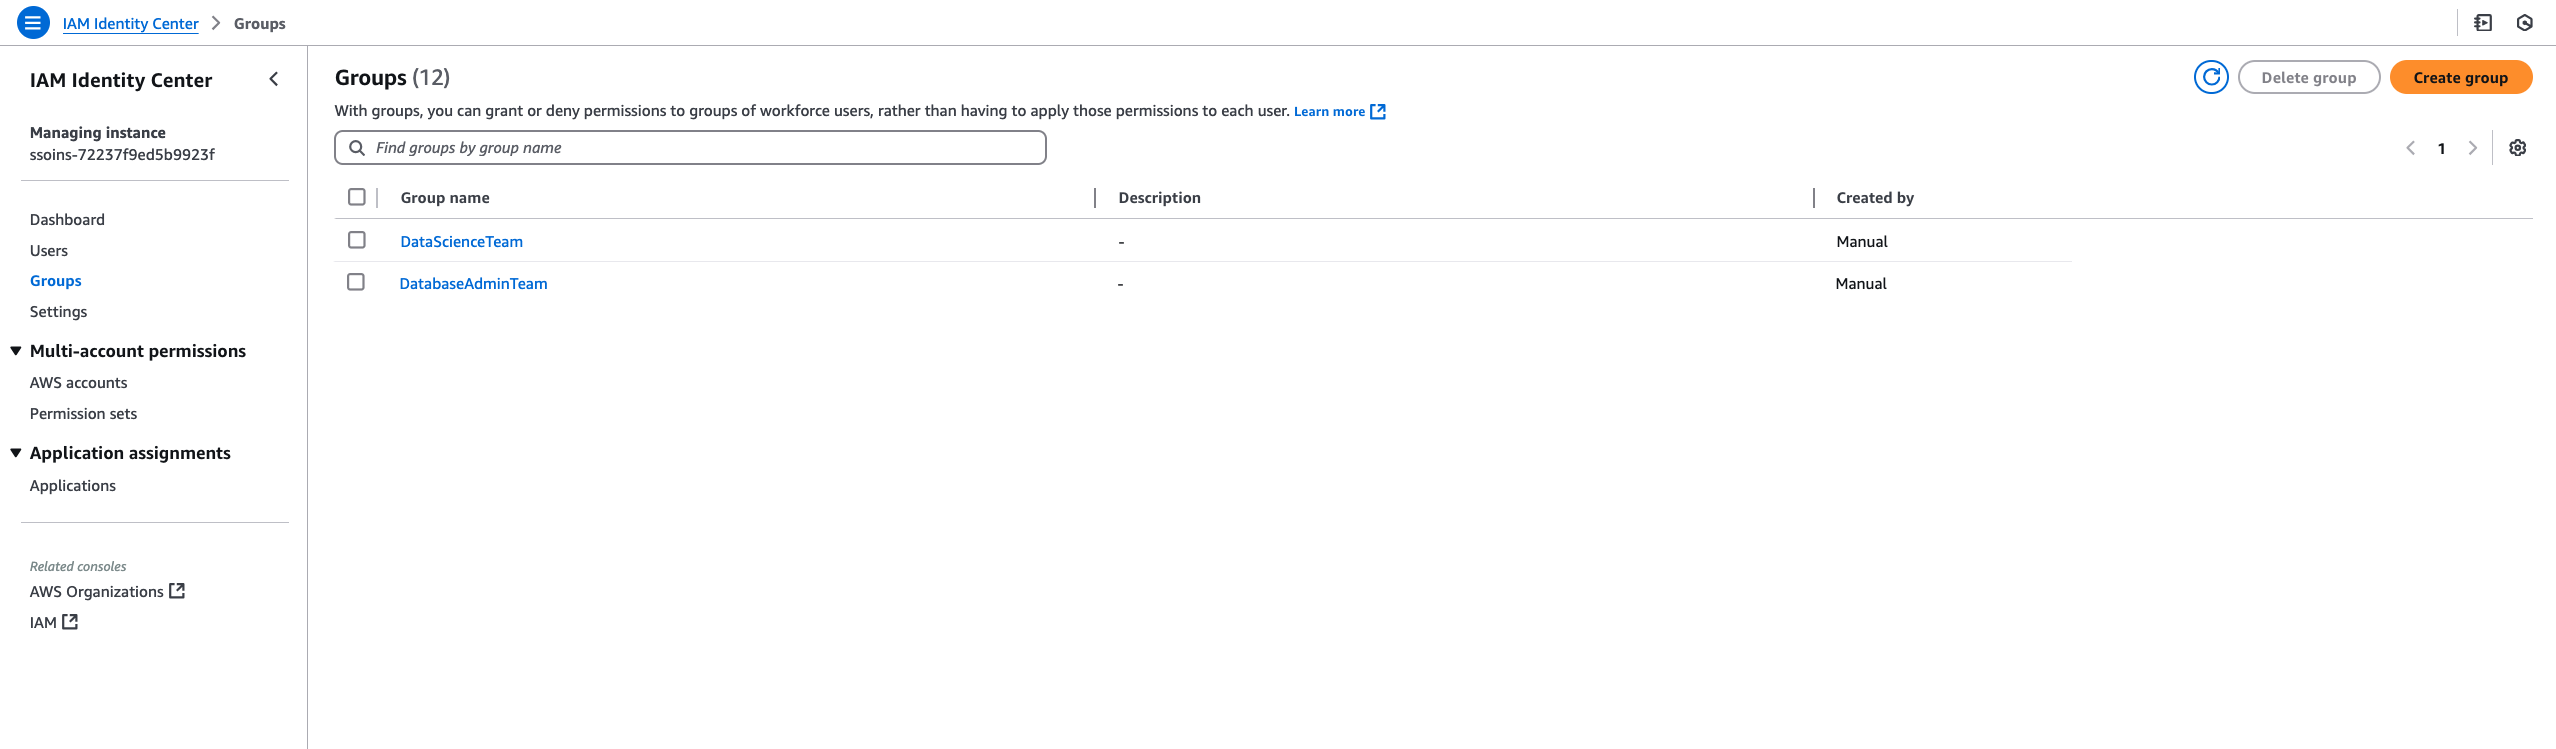Check the DataScienceTeam row checkbox
This screenshot has width=2556, height=749.
[x=357, y=240]
